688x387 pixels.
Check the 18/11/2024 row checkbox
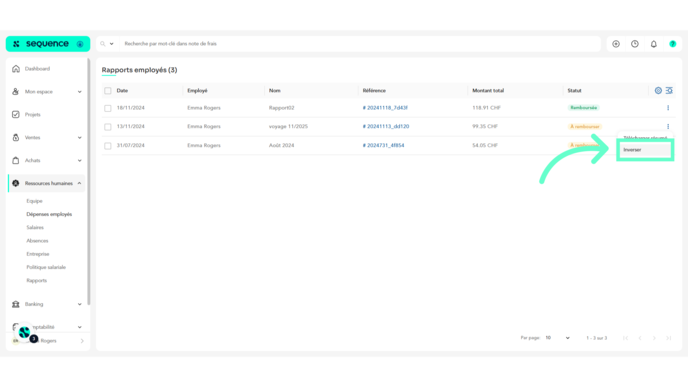(x=108, y=108)
